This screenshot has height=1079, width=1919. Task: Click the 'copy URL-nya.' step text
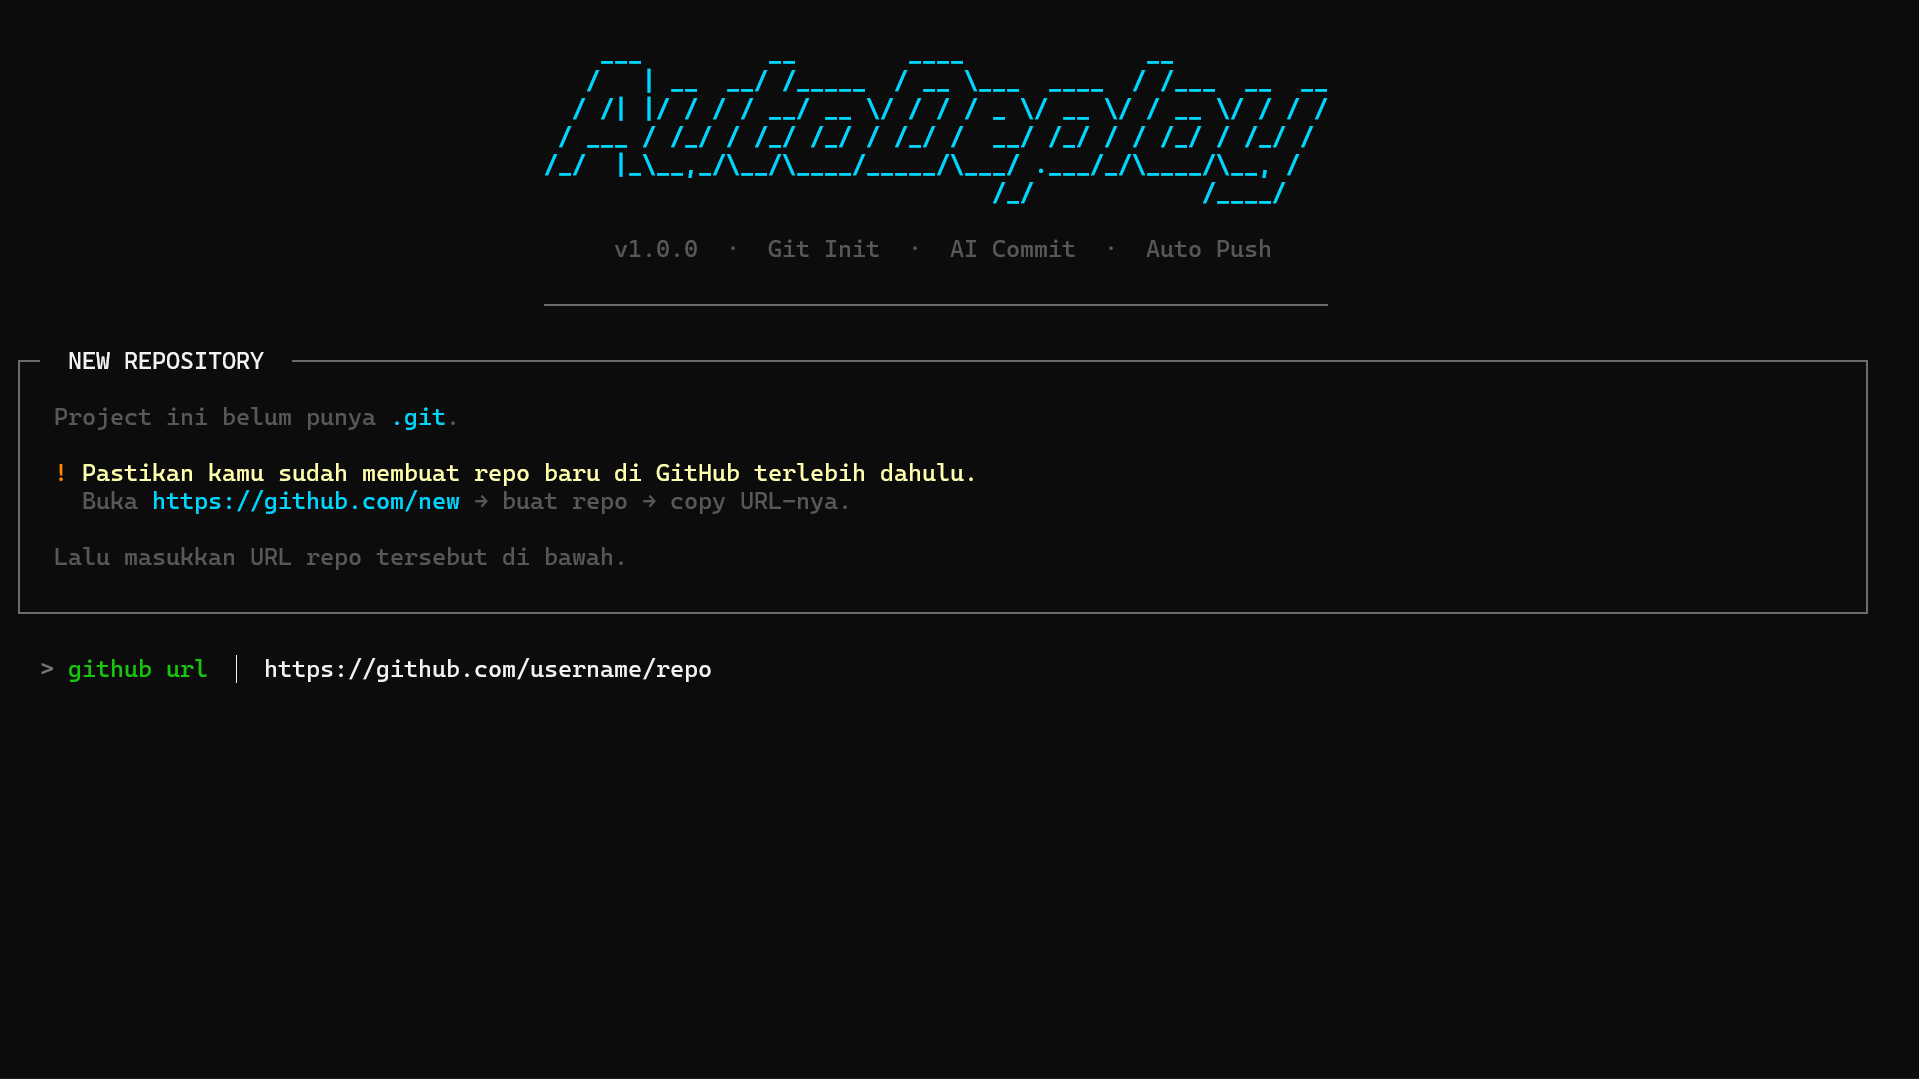[x=760, y=501]
